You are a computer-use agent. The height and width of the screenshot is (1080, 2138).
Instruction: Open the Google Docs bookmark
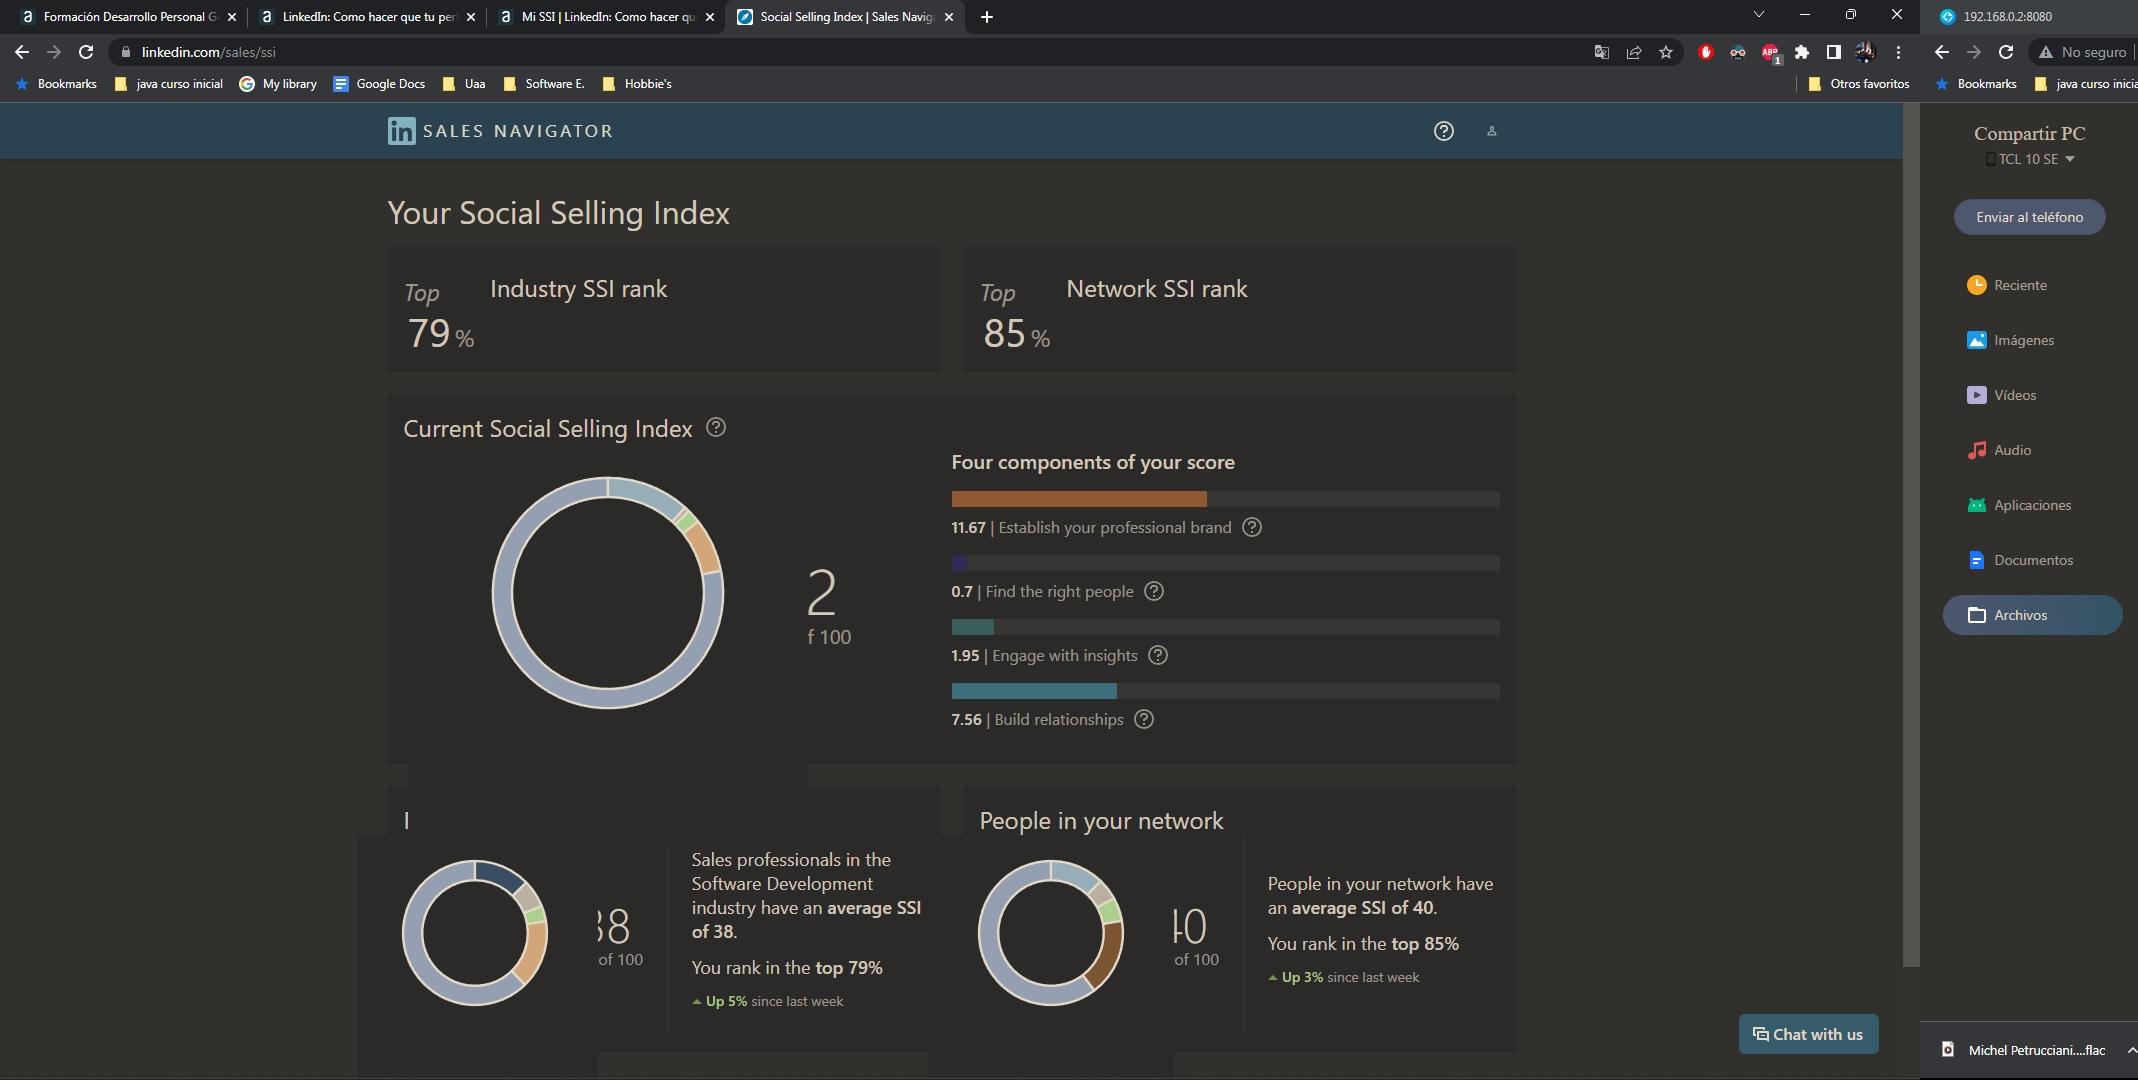coord(379,84)
